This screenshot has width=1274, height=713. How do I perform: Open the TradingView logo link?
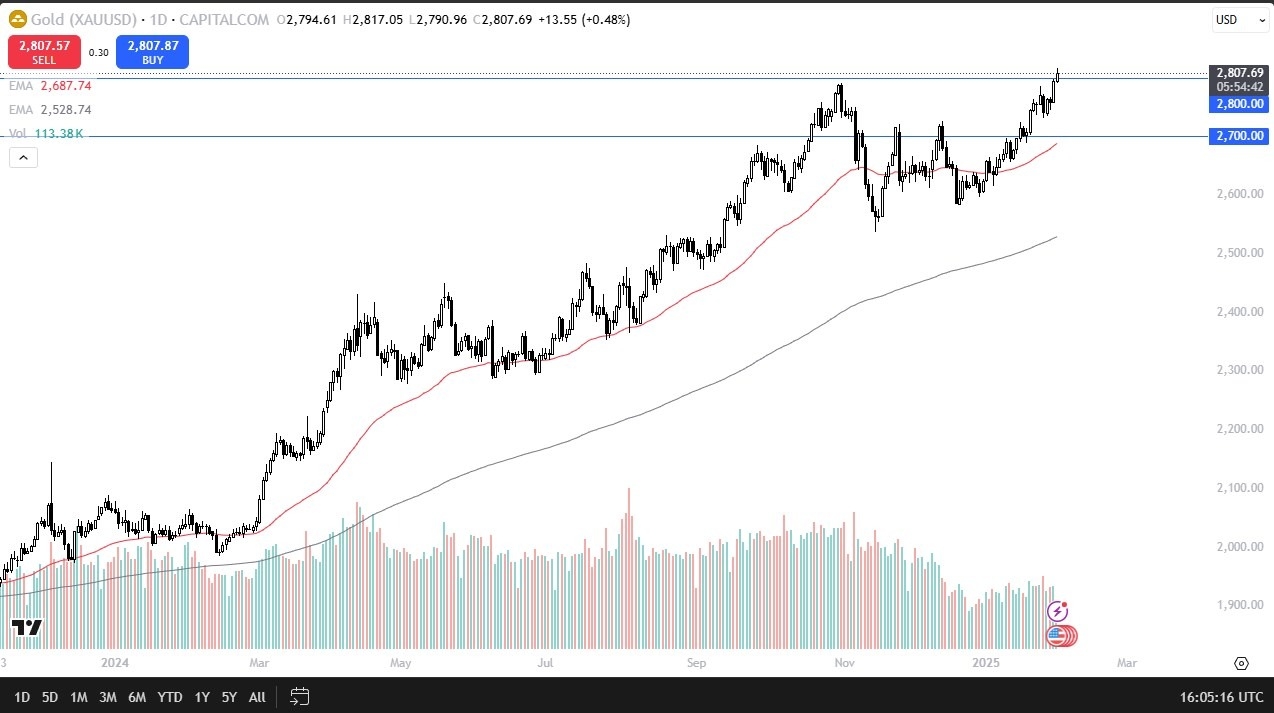(x=27, y=628)
